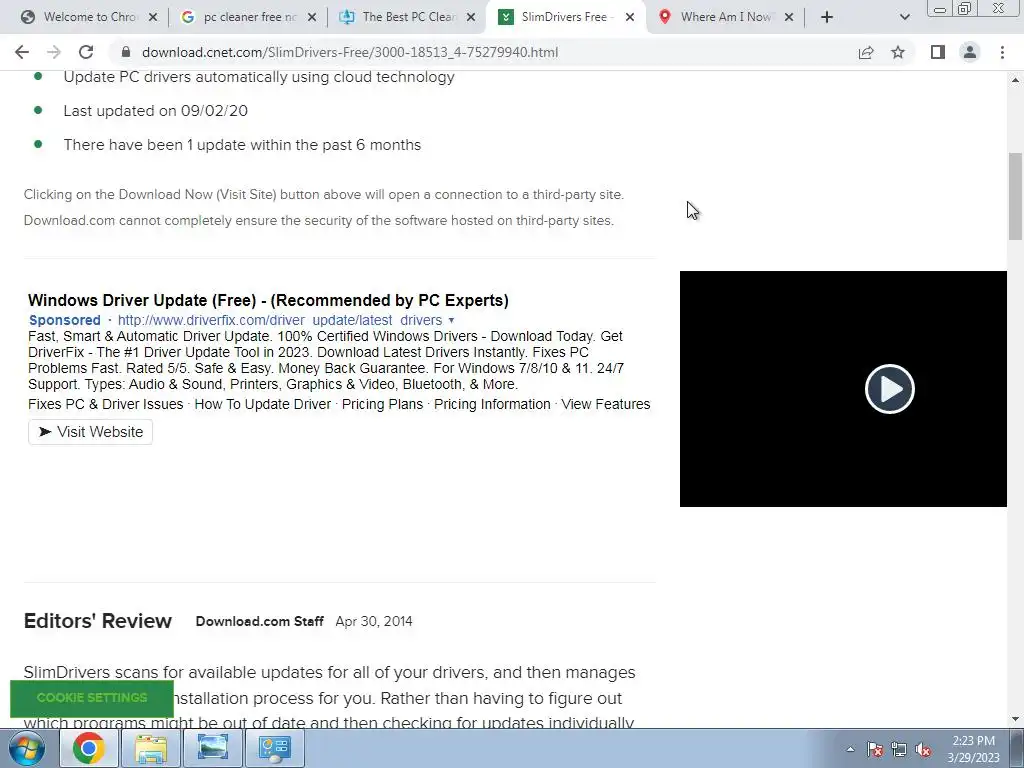The height and width of the screenshot is (768, 1024).
Task: Click Fixes PC & Driver Issues link
Action: [106, 404]
